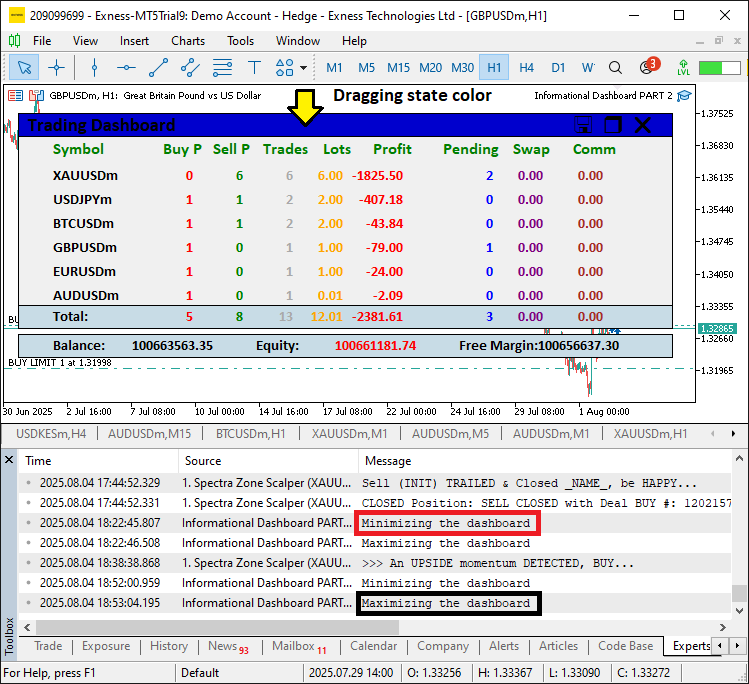Click the green connection status bar
The image size is (749, 684).
719,67
